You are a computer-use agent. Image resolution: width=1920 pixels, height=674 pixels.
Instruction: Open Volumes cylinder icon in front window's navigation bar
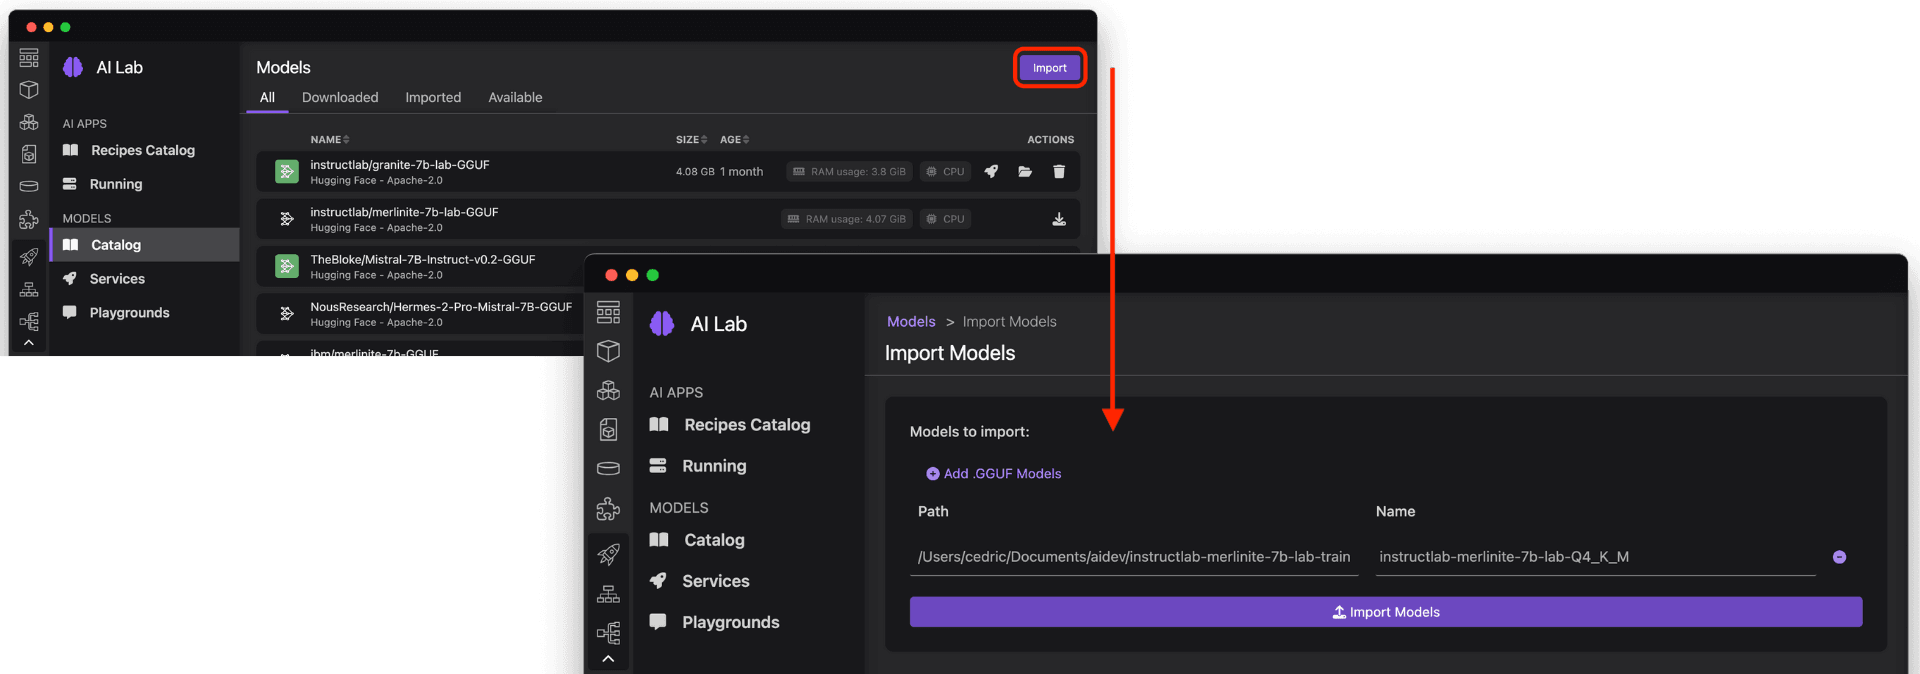click(608, 468)
